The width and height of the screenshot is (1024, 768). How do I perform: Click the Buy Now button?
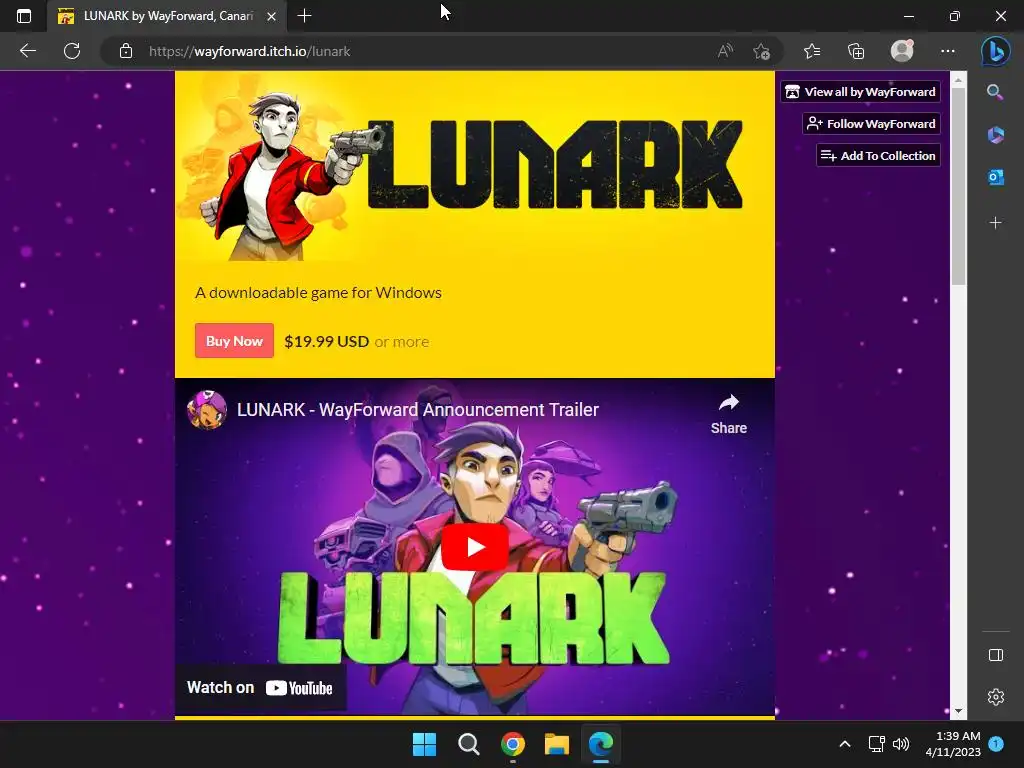point(234,341)
